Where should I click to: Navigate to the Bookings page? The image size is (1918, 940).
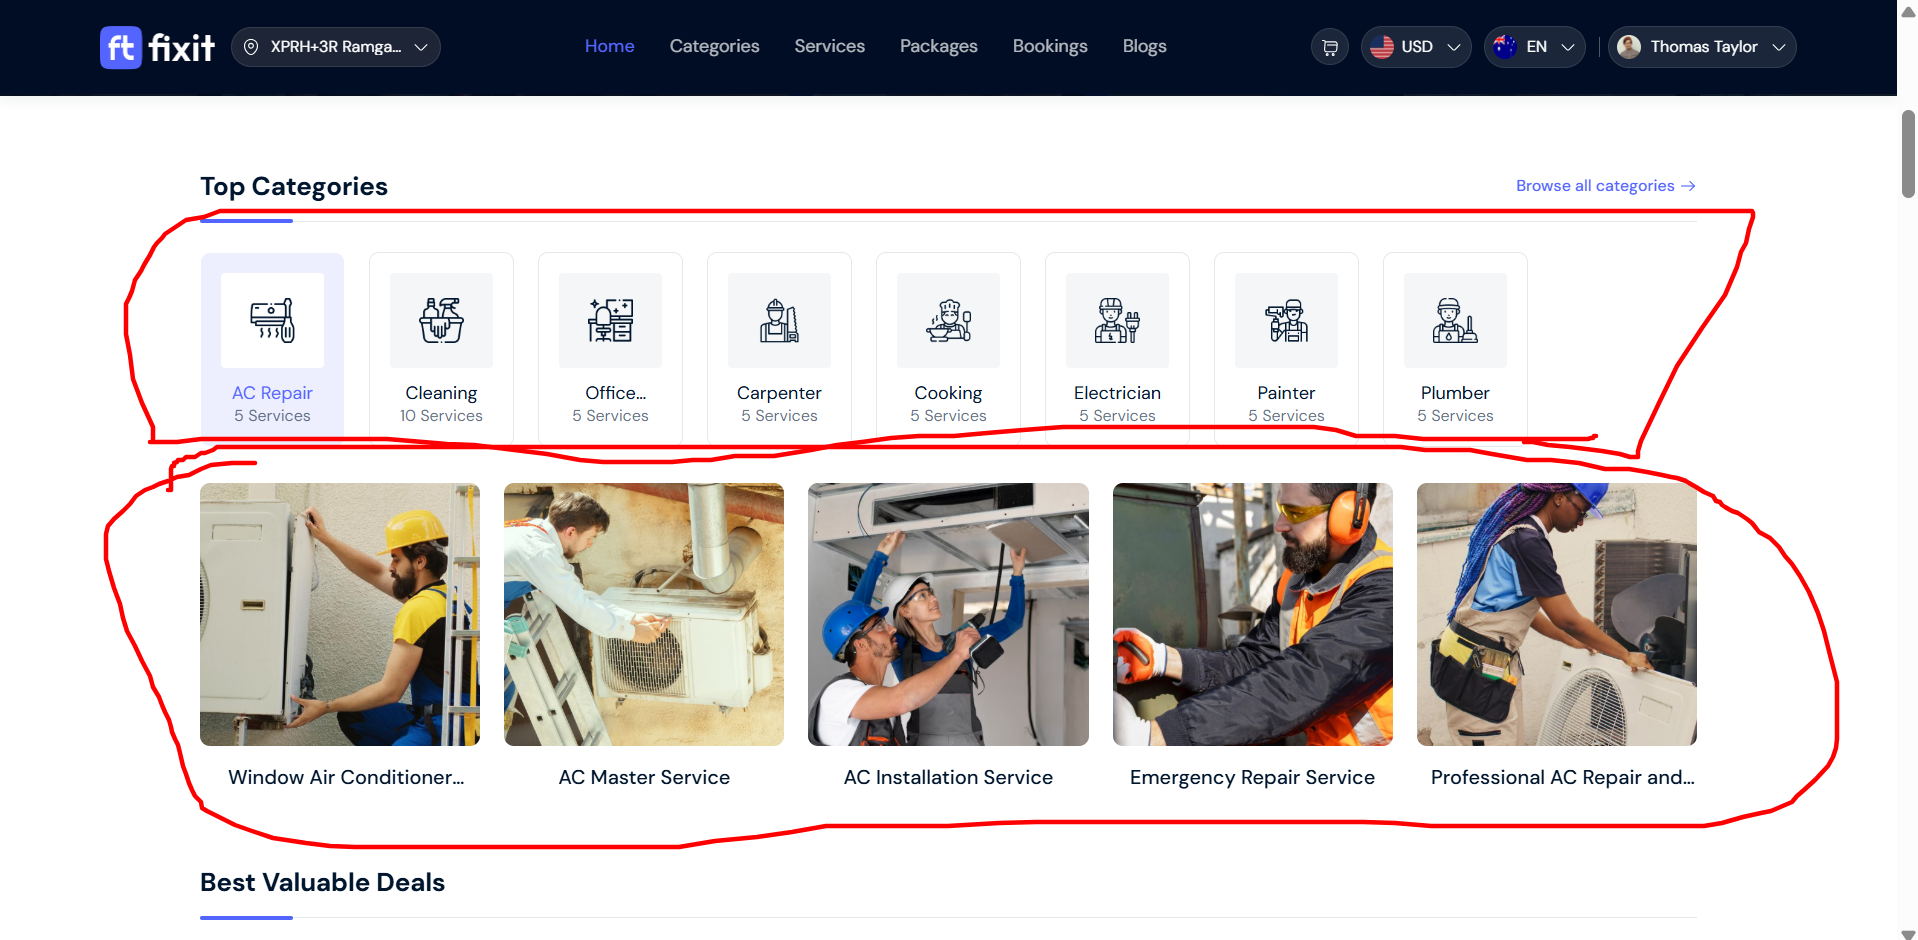click(1049, 46)
